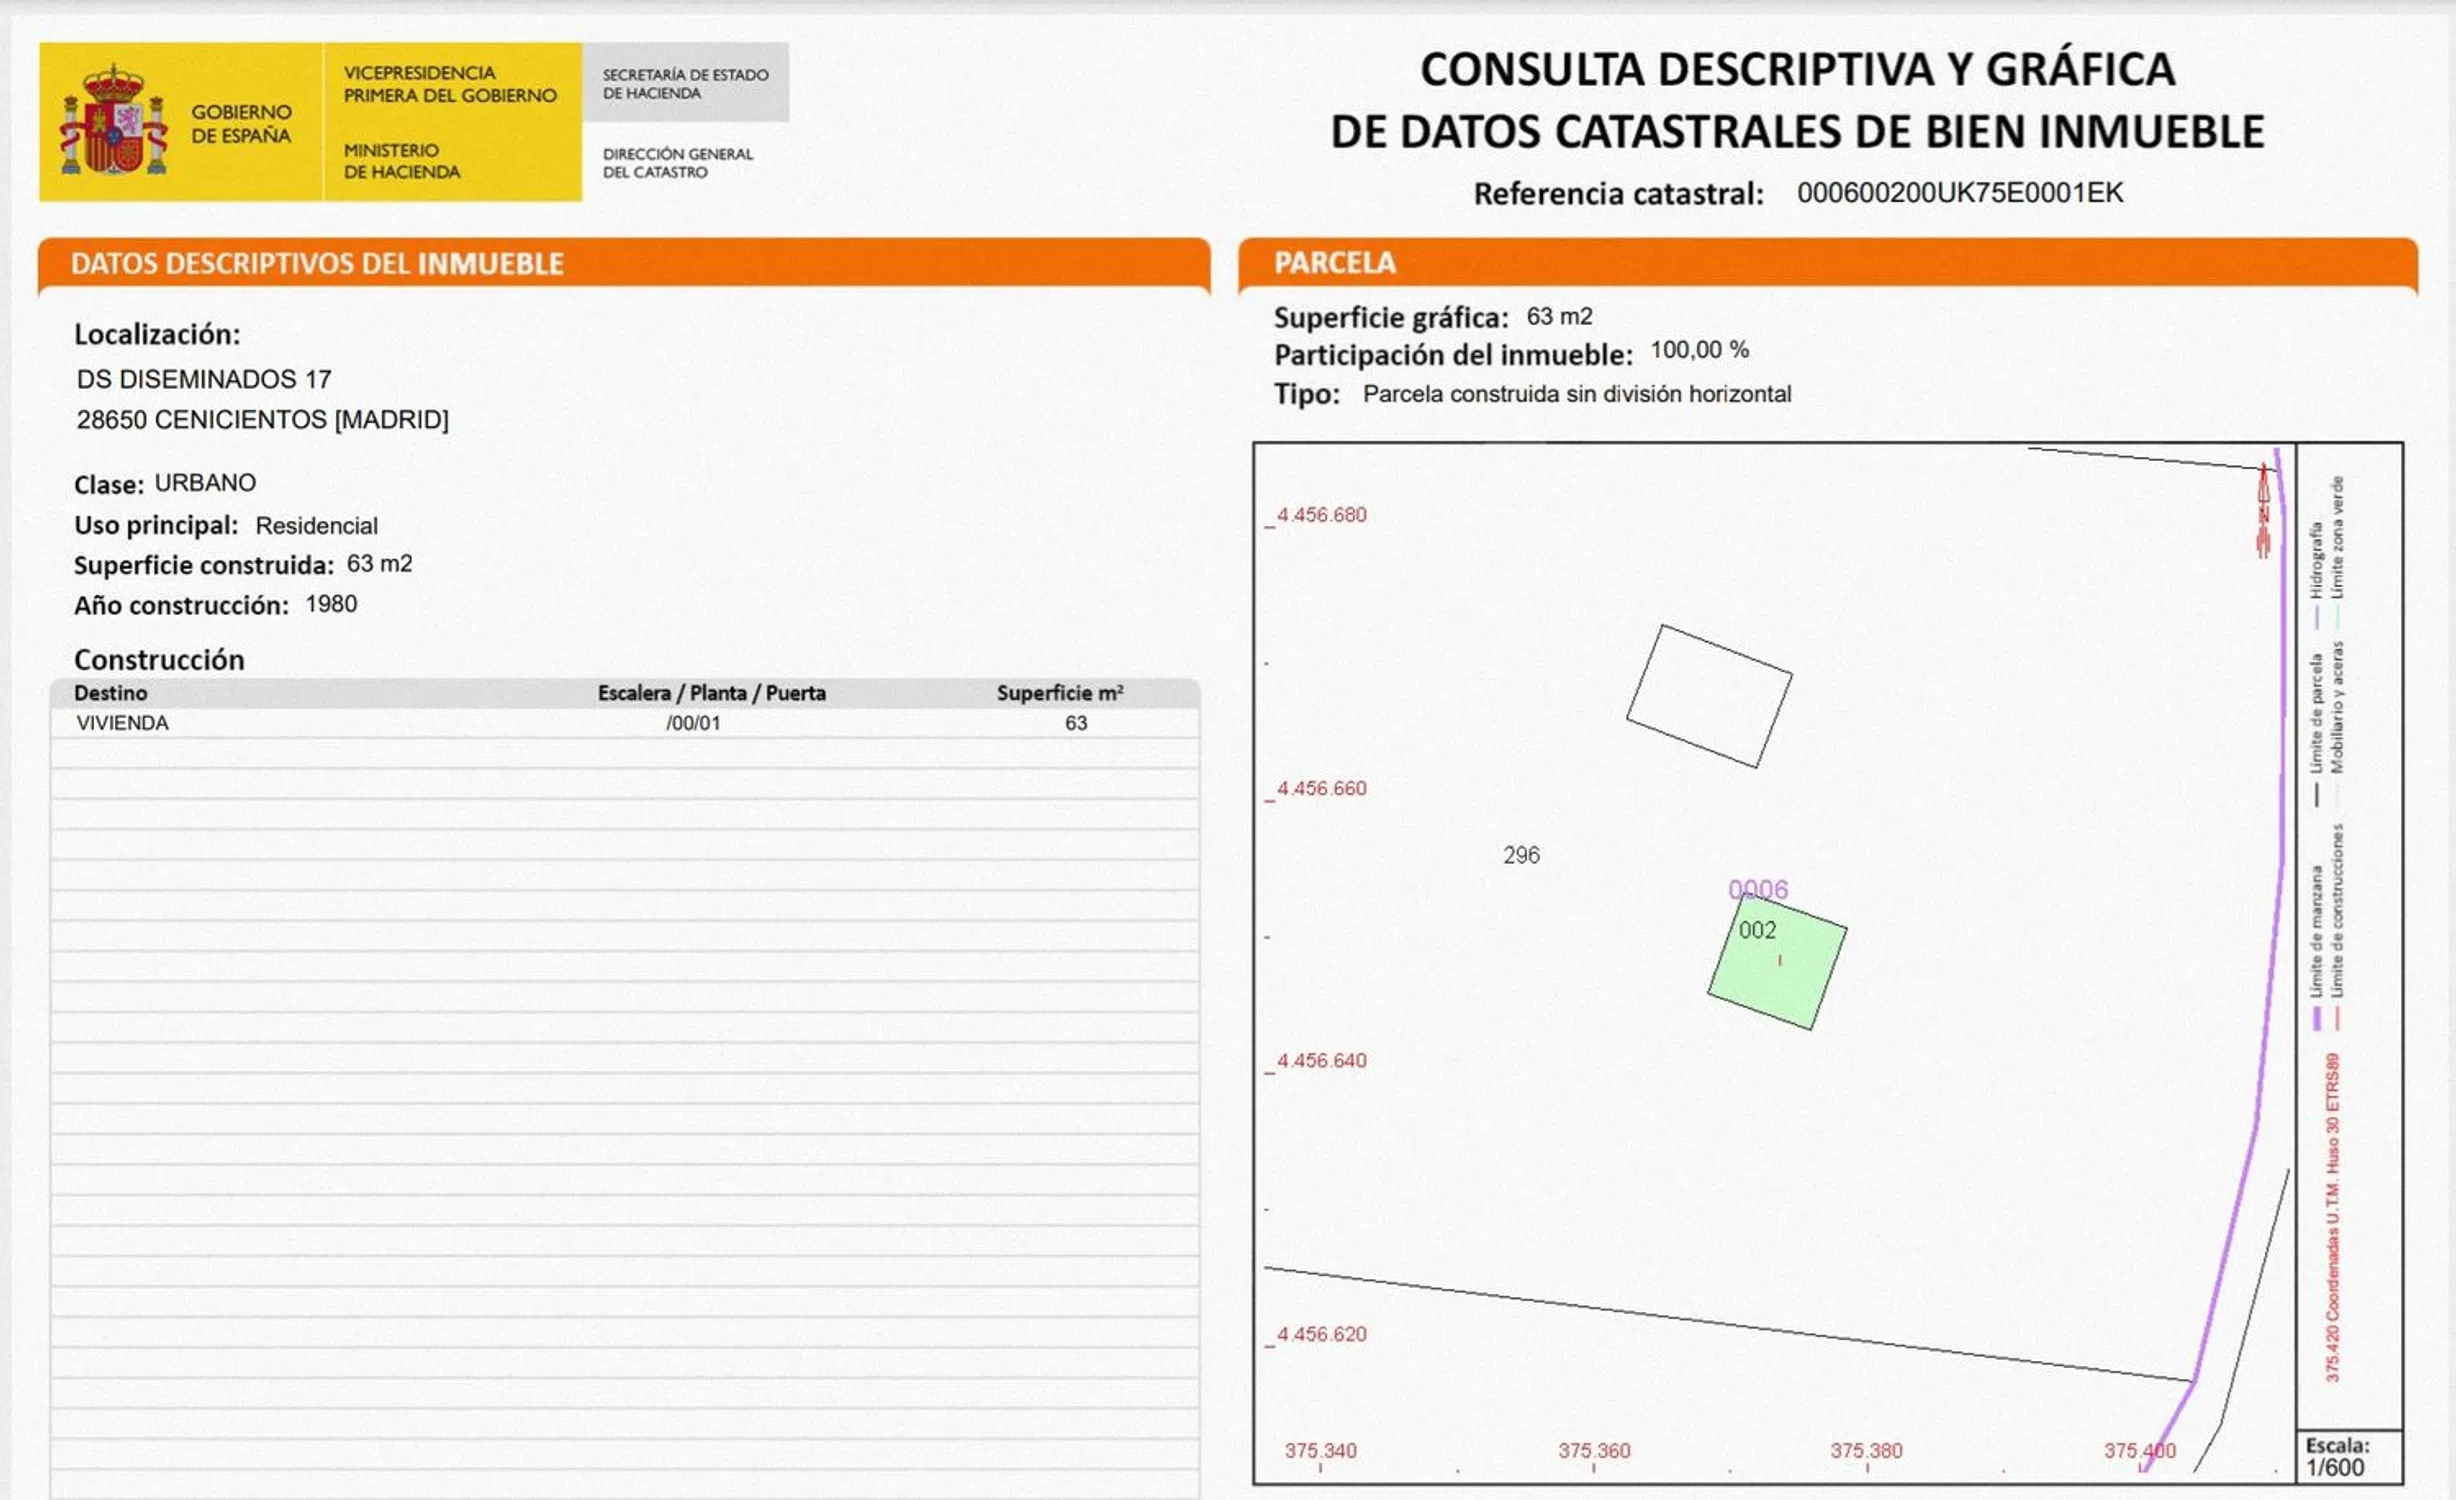This screenshot has height=1500, width=2456.
Task: Click the Escalera / Planta / Puerta header
Action: 712,693
